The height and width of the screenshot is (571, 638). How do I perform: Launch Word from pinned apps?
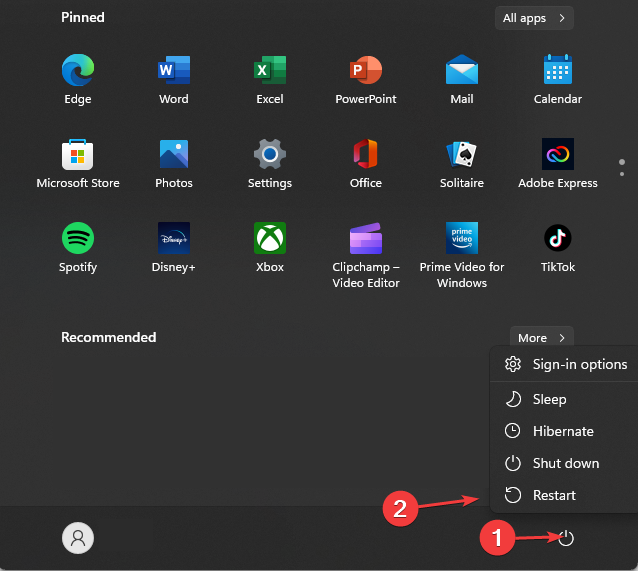tap(174, 79)
